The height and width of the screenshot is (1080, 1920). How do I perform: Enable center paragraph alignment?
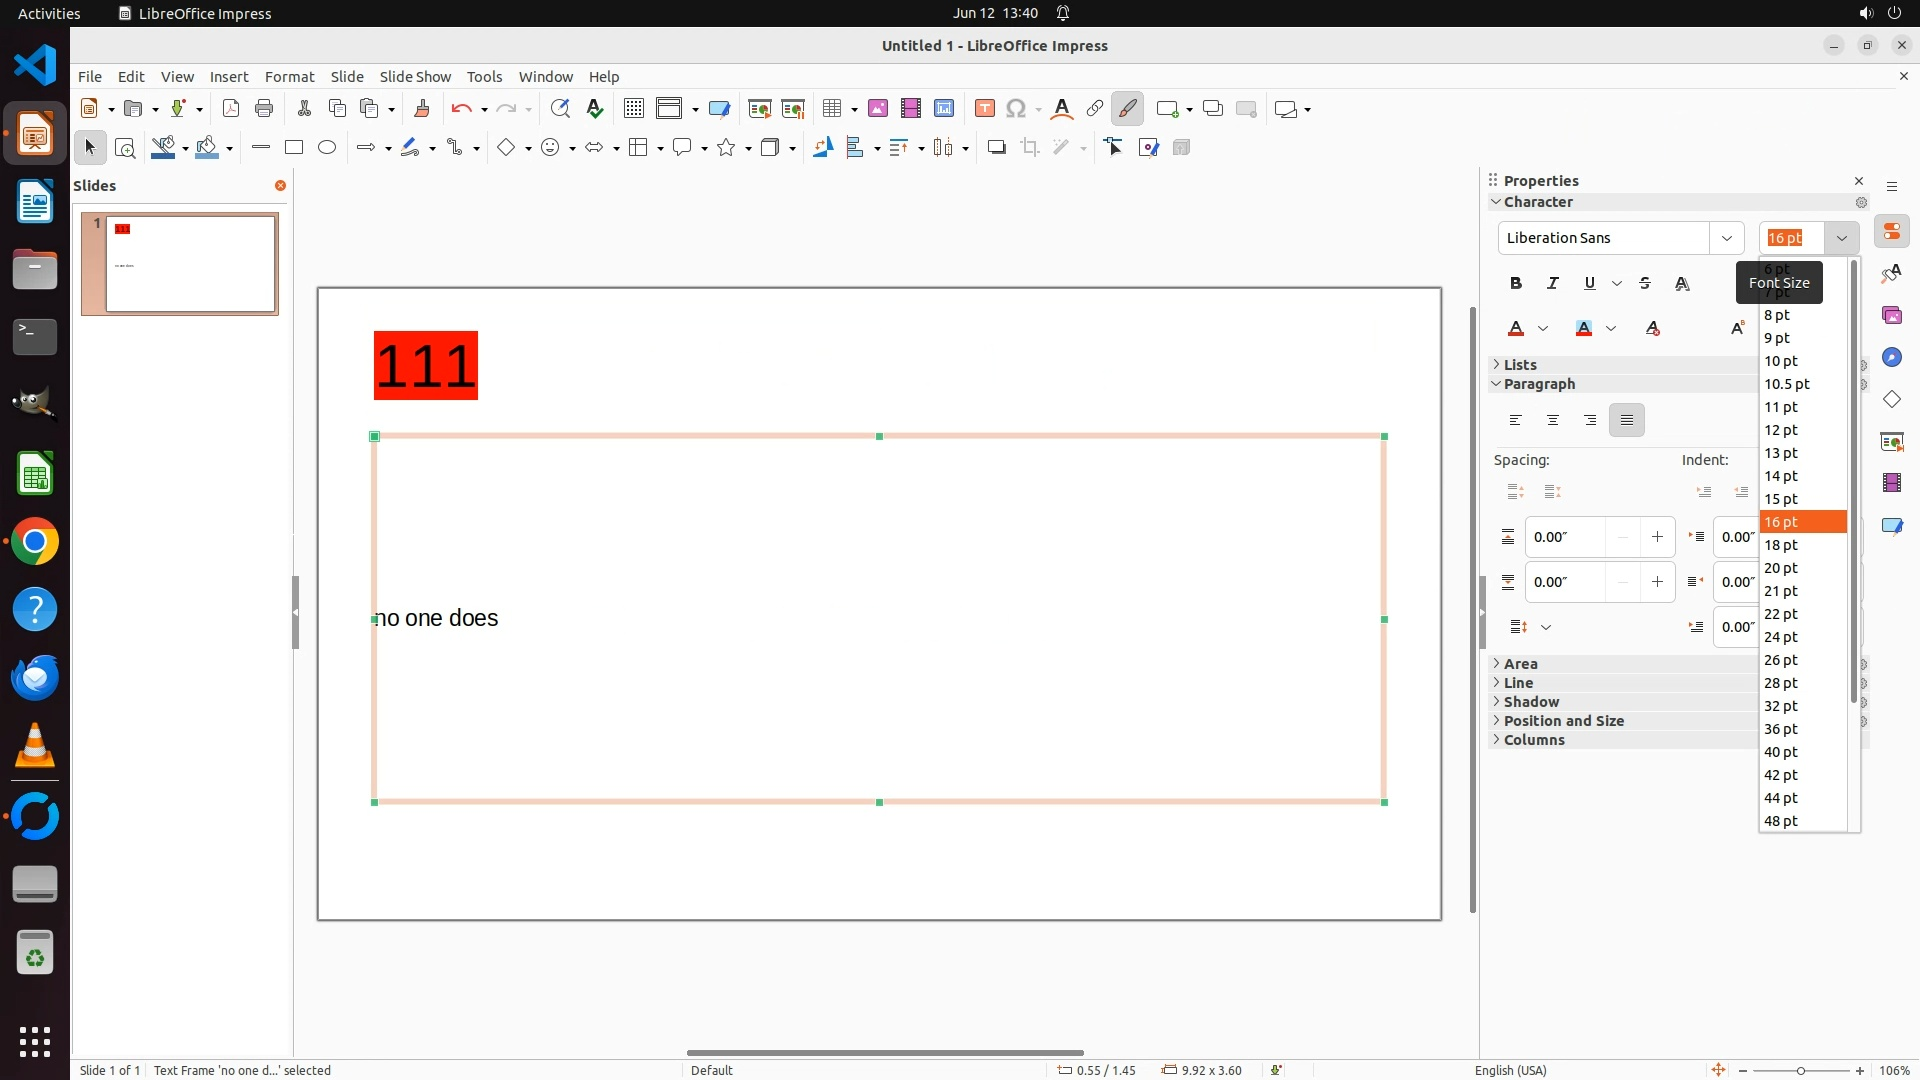point(1552,421)
